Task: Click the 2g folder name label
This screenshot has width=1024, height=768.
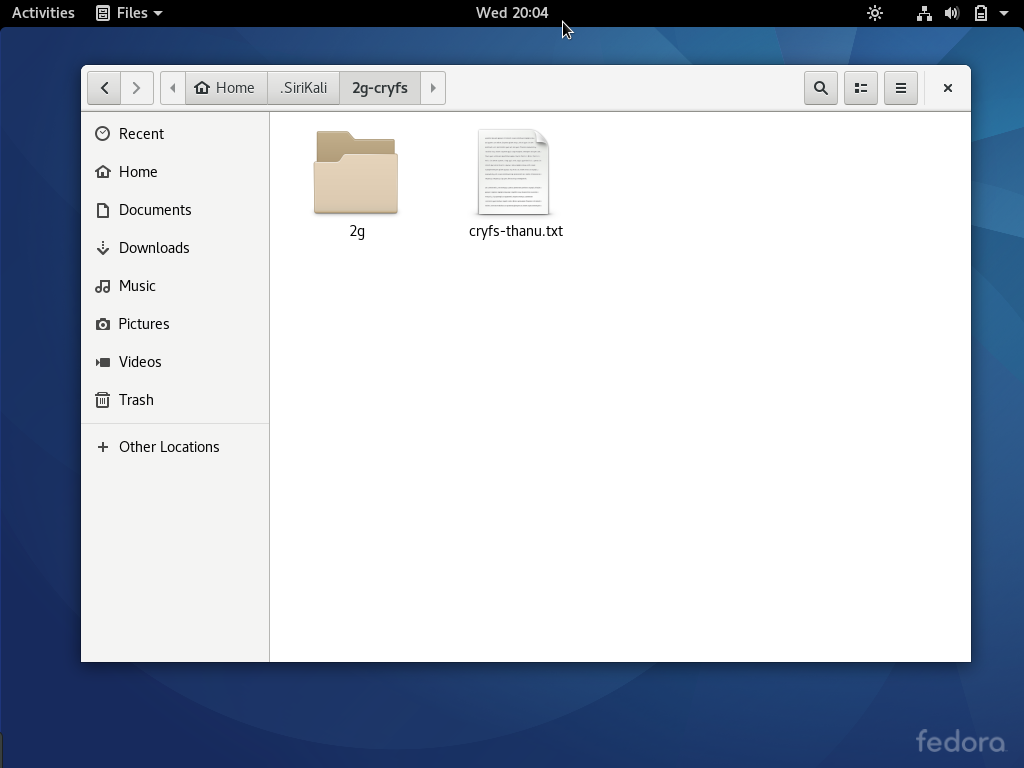Action: (357, 231)
